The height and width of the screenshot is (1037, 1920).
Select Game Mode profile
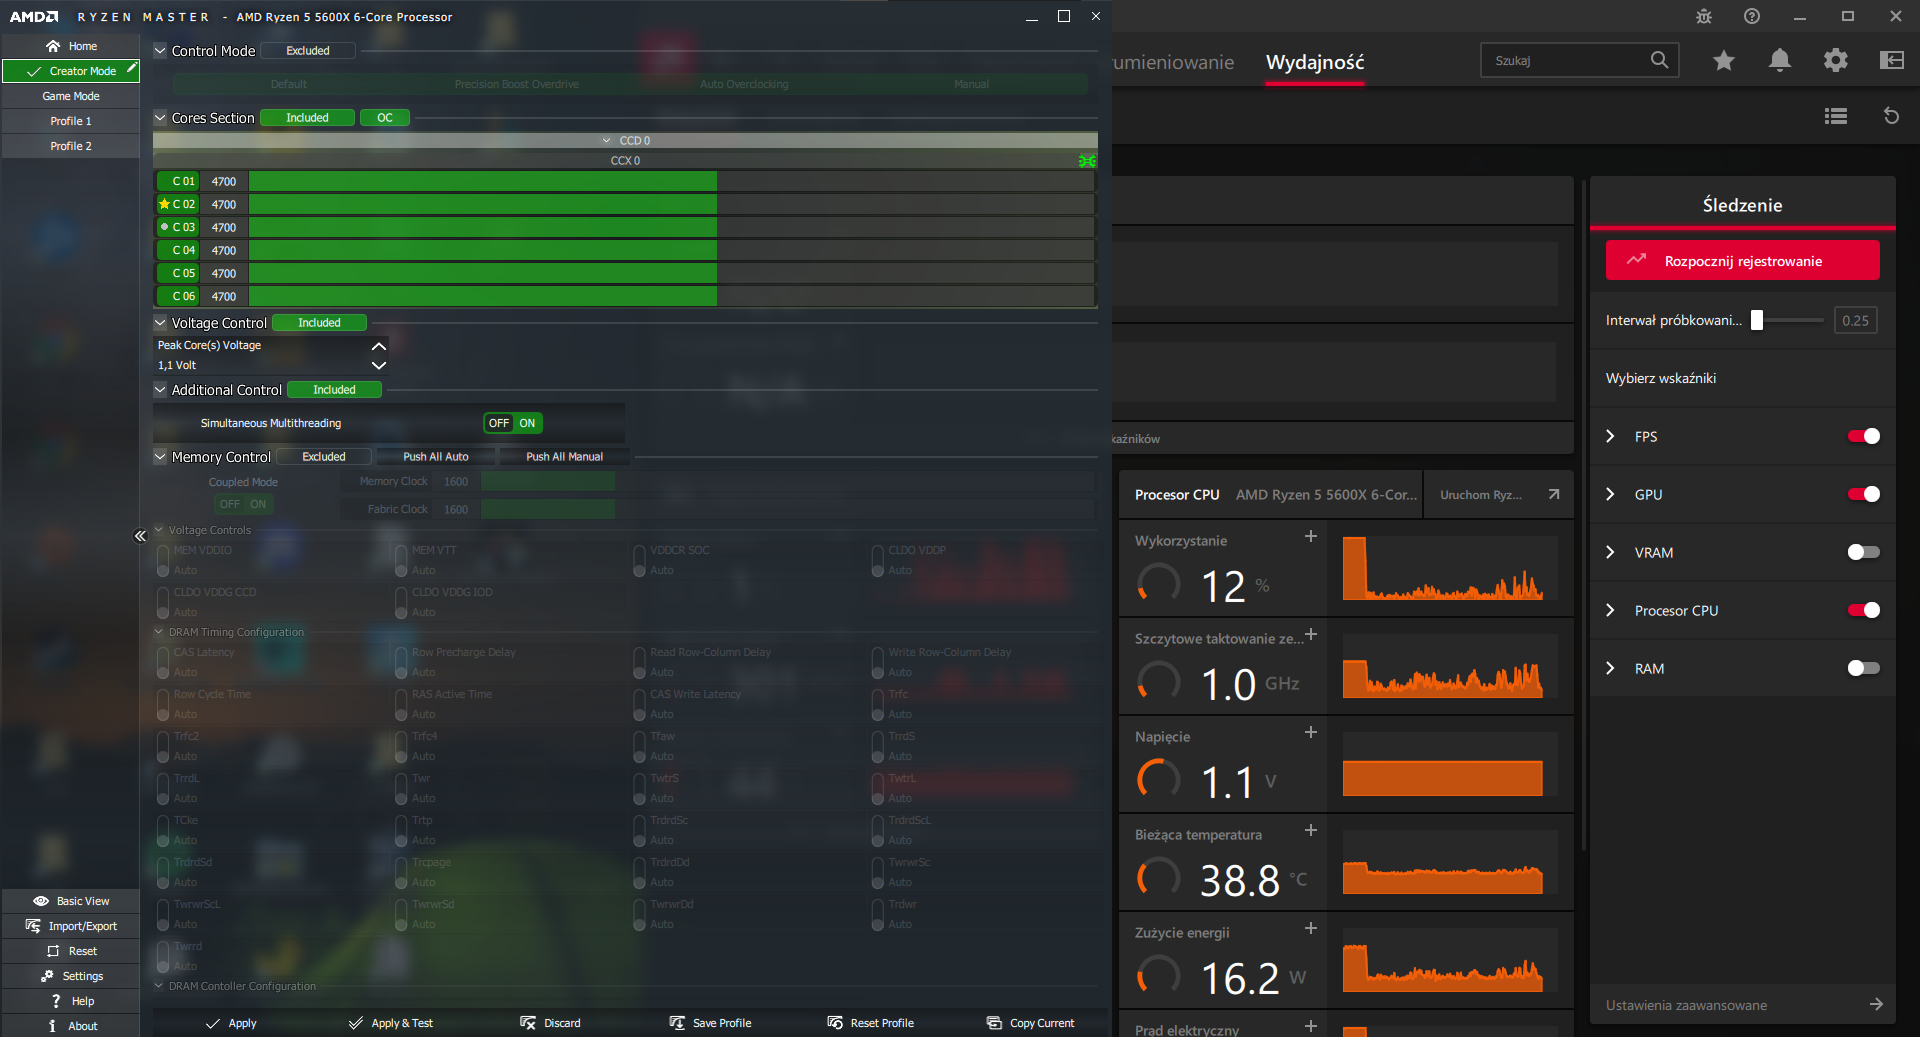[70, 96]
